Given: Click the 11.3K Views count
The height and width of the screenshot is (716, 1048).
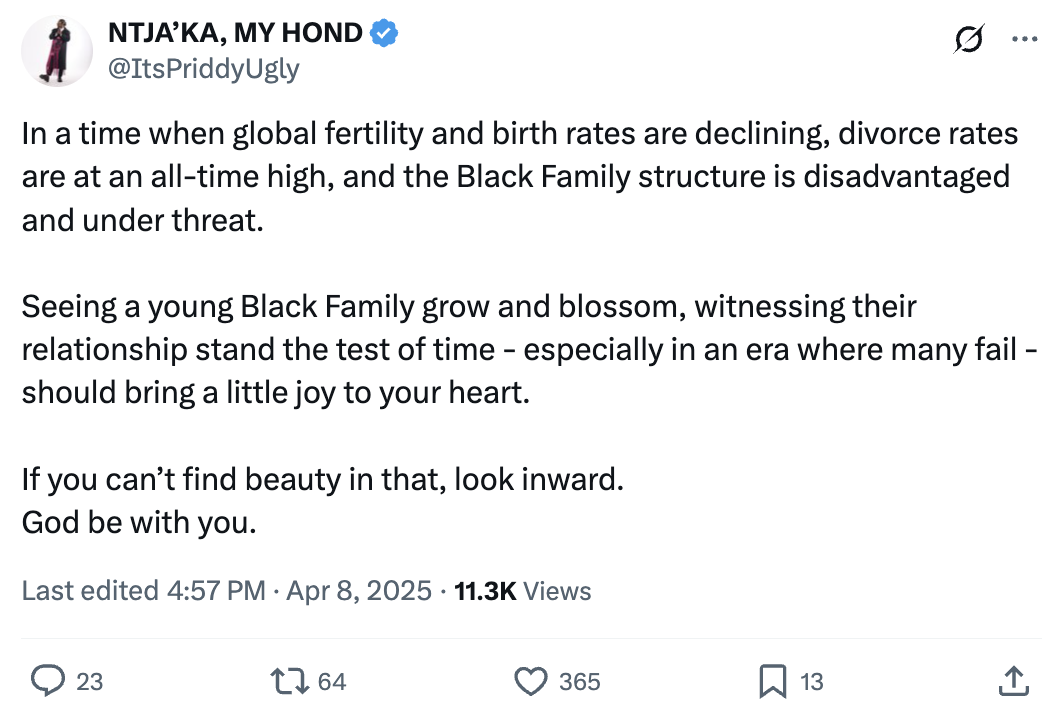Looking at the screenshot, I should pyautogui.click(x=523, y=591).
